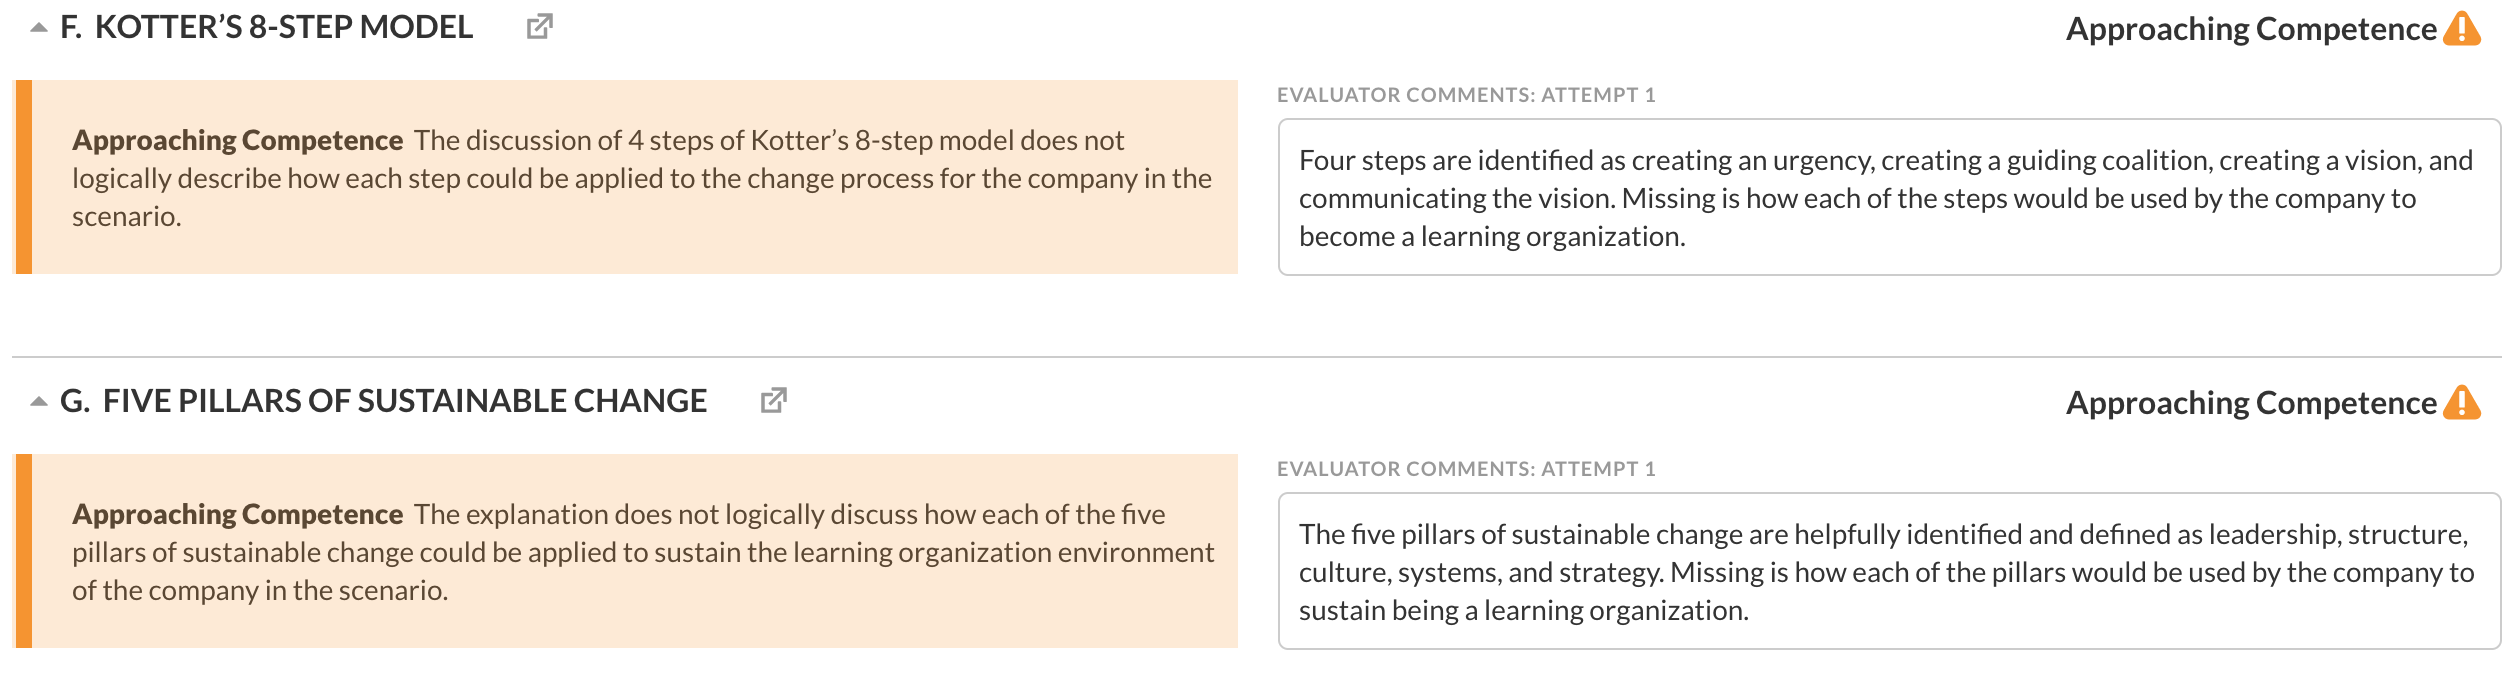Click Evaluator Comments: Attempt 1 label for section F
This screenshot has height=688, width=2518.
click(1466, 95)
